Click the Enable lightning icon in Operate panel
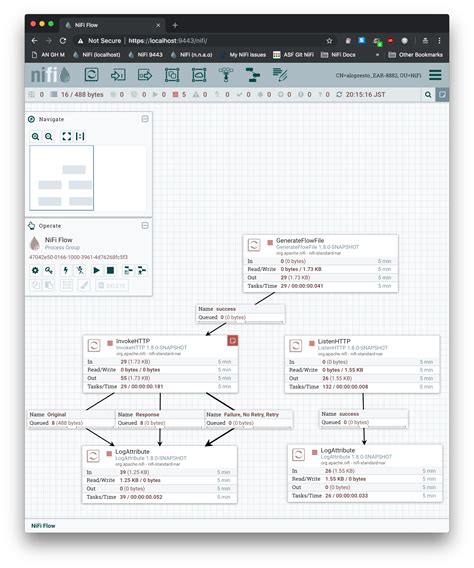The width and height of the screenshot is (474, 568). tap(66, 270)
